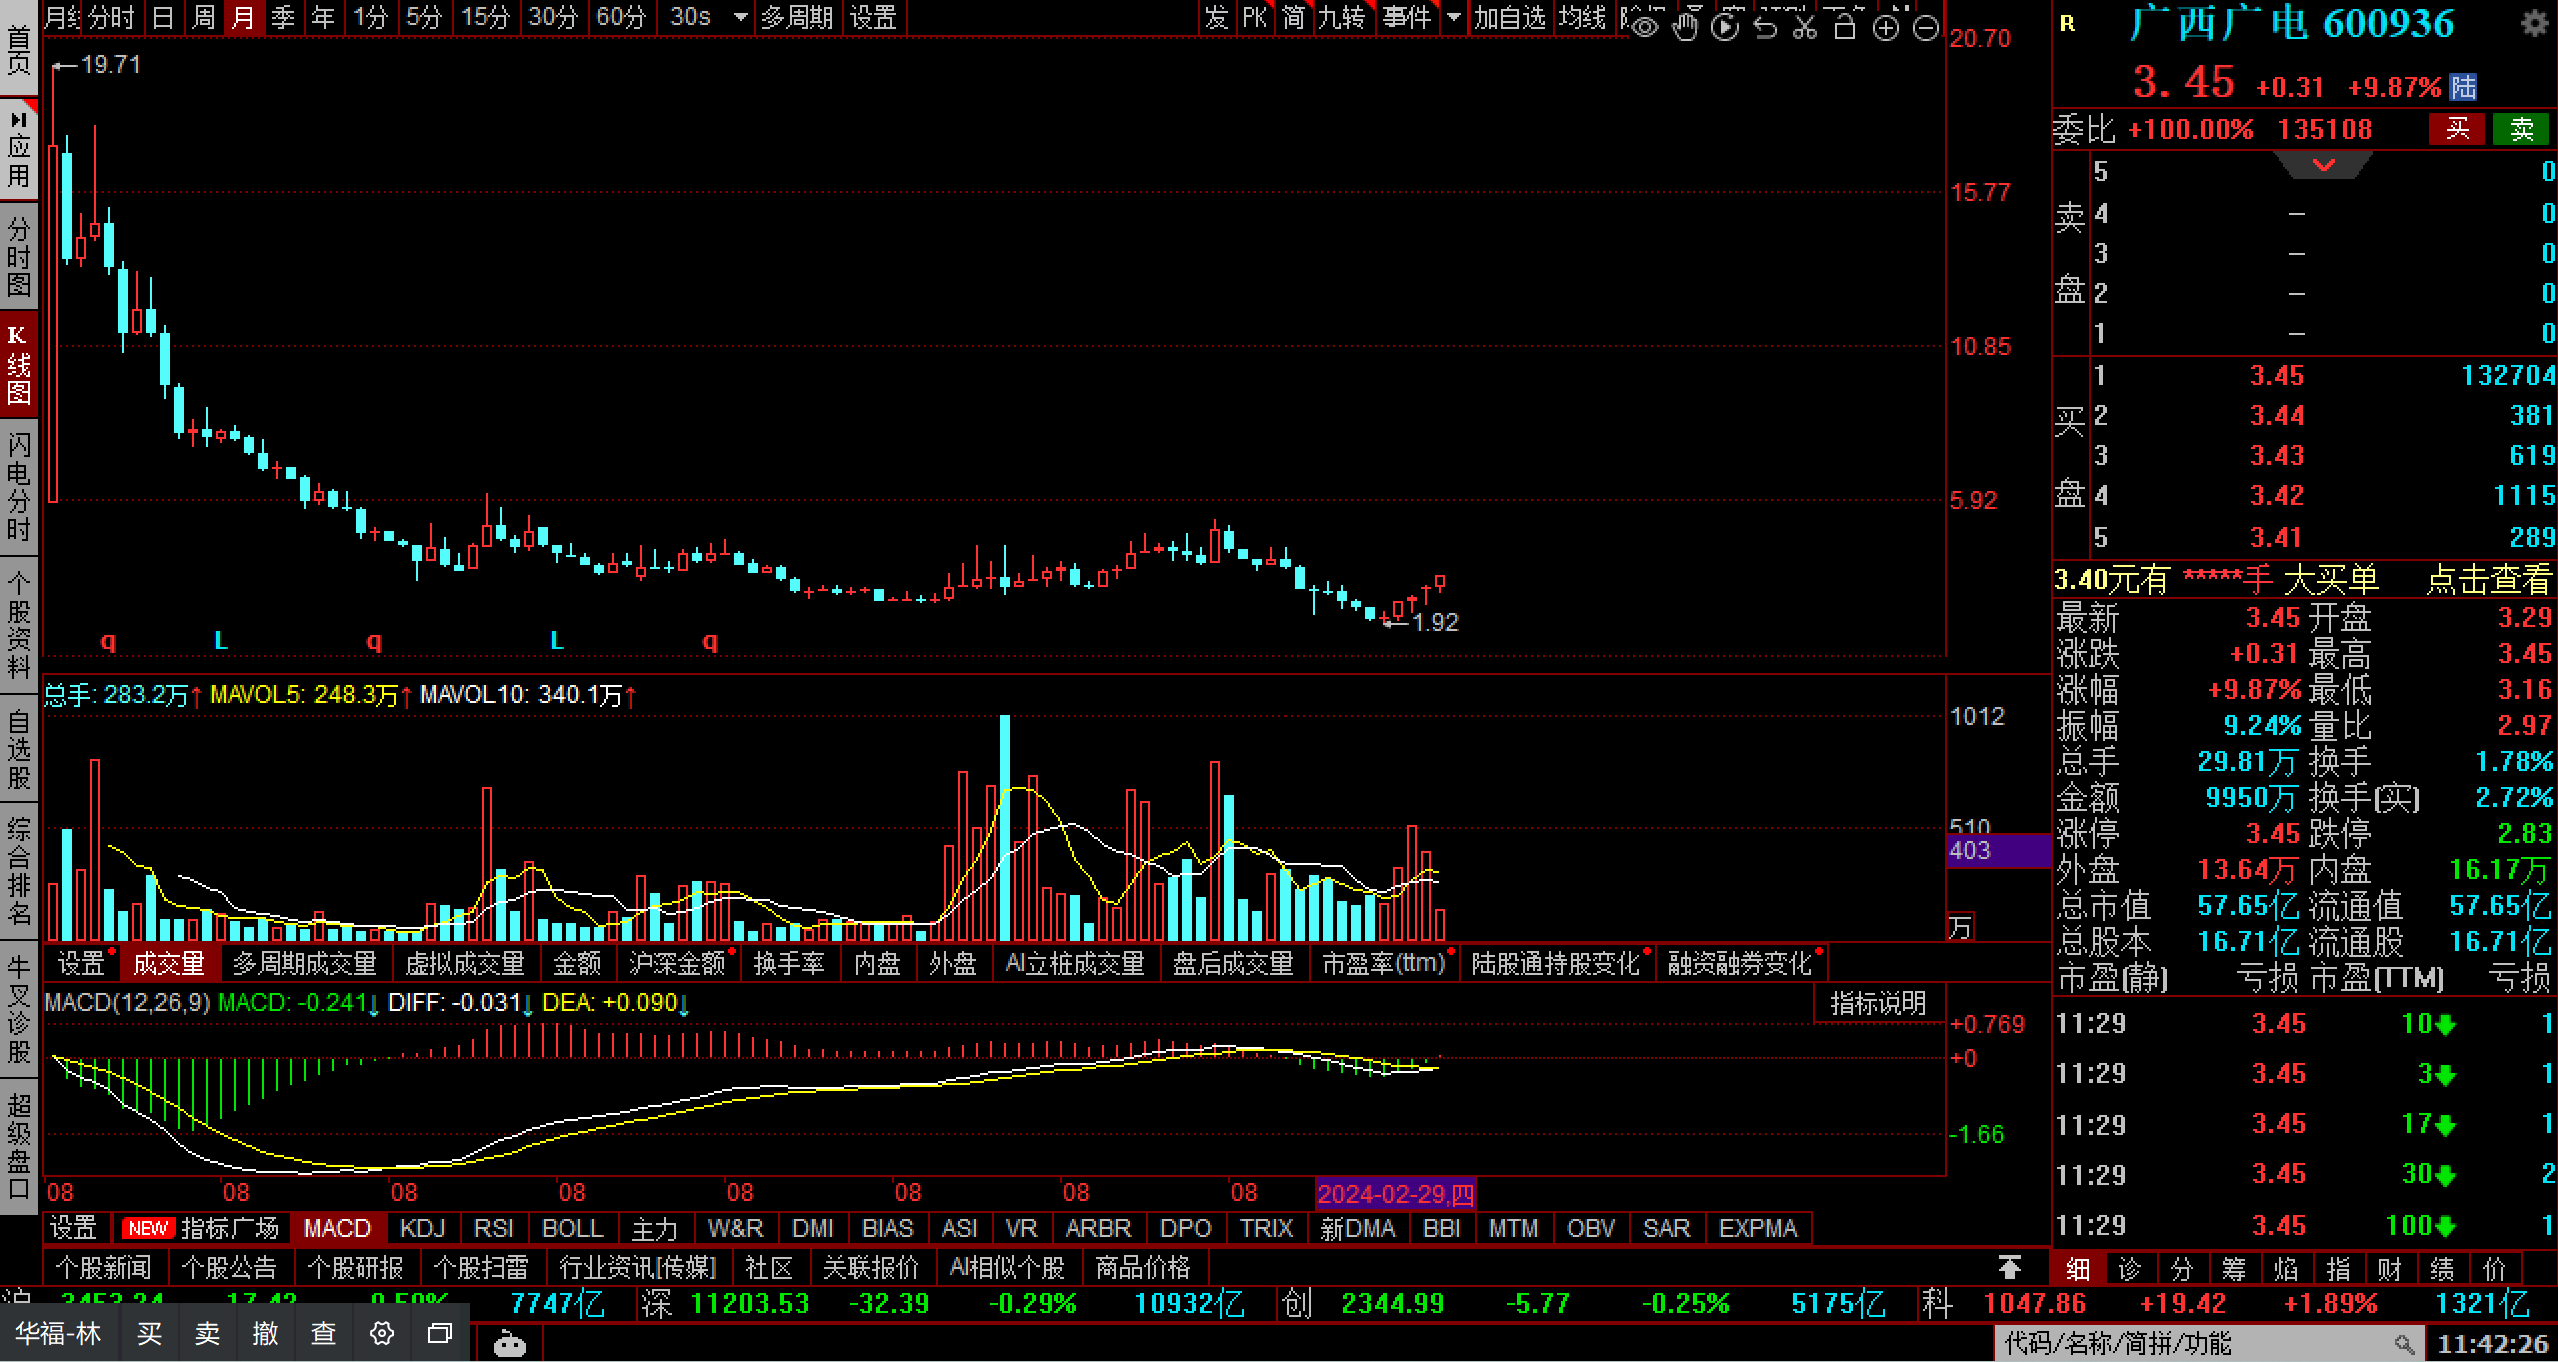Click the 指标说明 indicator description button
The height and width of the screenshot is (1362, 2558).
pyautogui.click(x=1877, y=1003)
